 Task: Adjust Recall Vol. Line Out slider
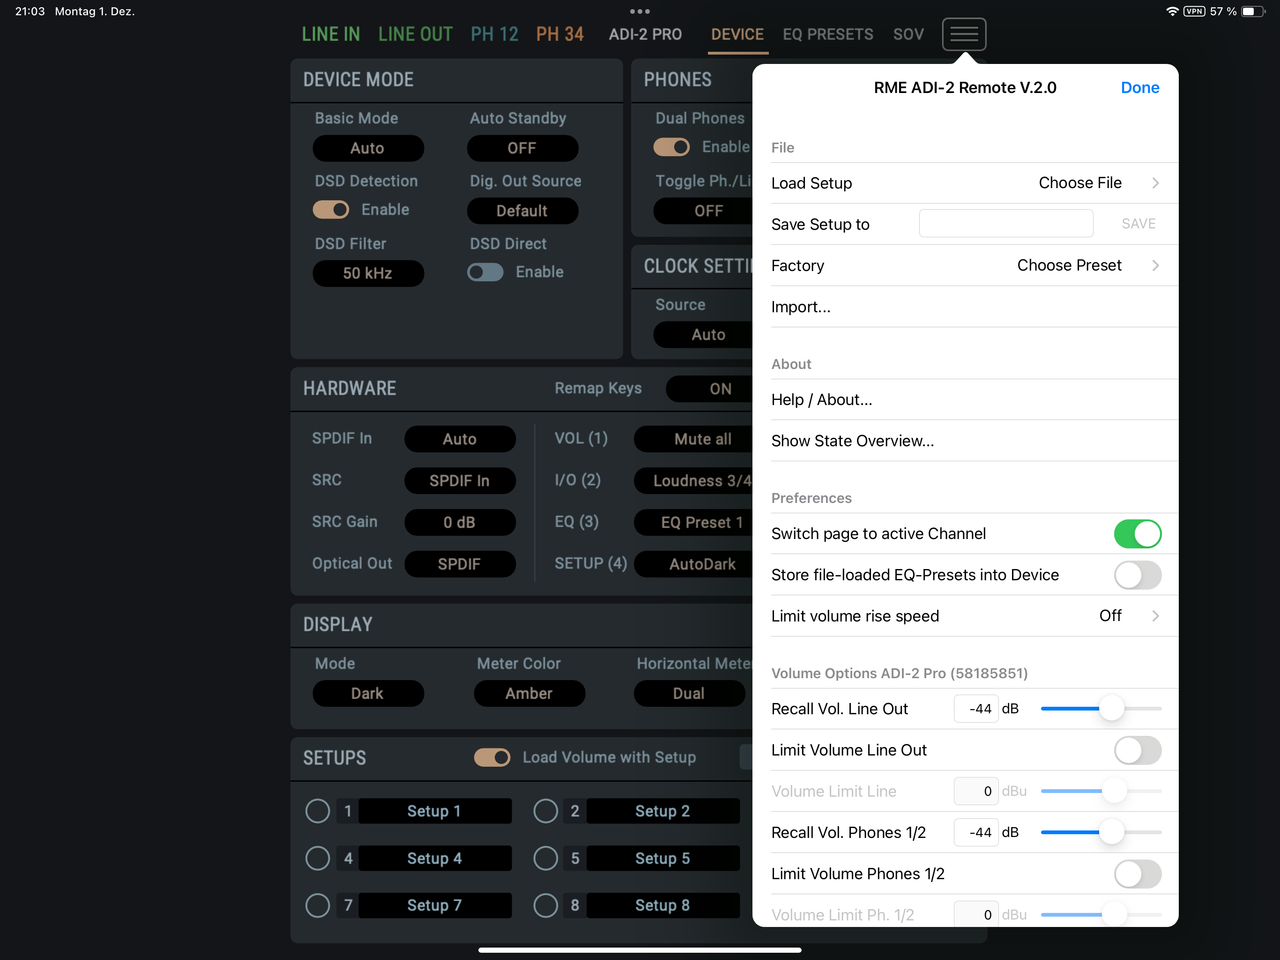click(1101, 709)
